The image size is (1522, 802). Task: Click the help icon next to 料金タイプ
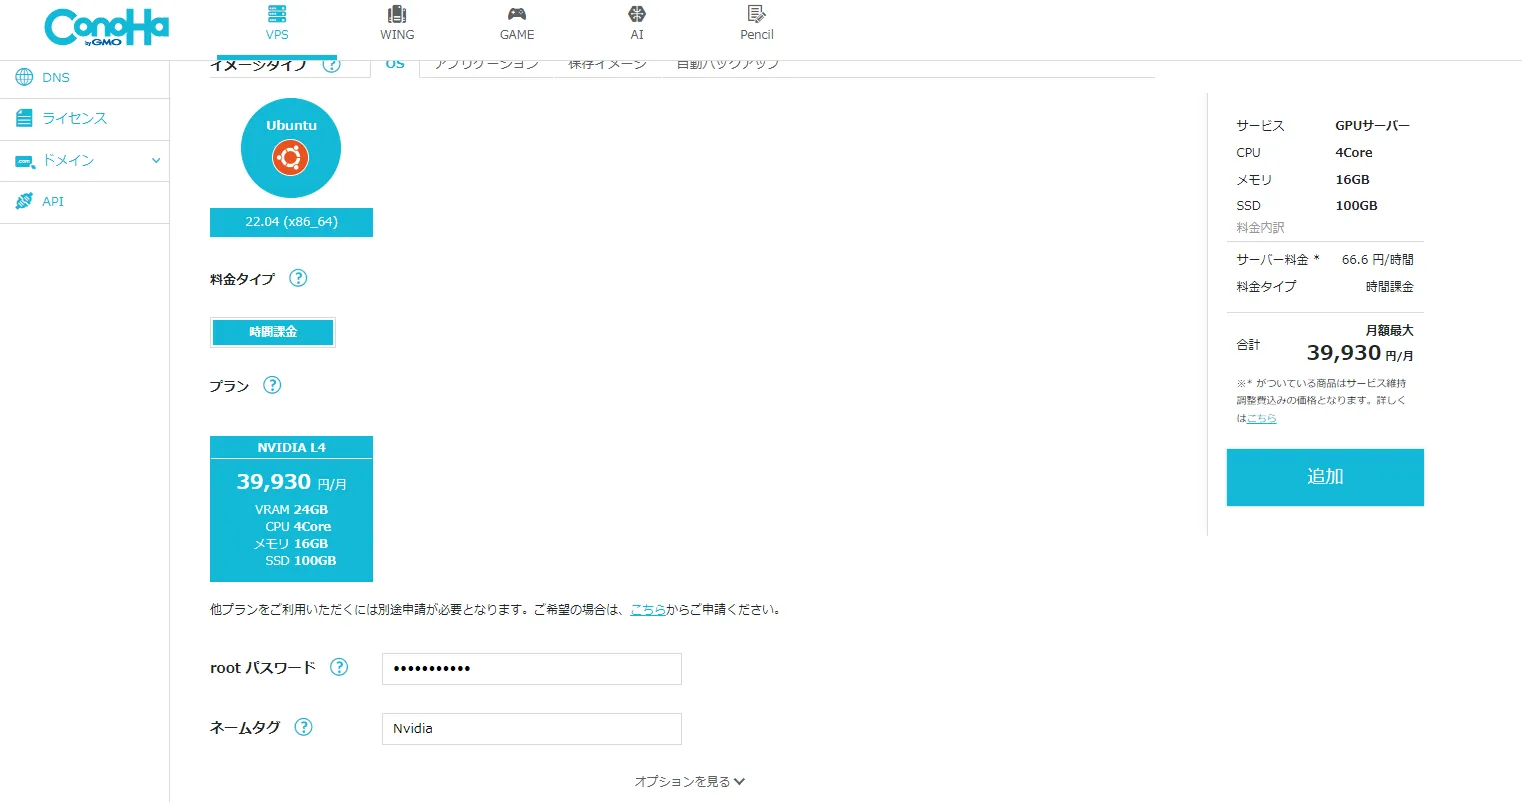(x=298, y=279)
